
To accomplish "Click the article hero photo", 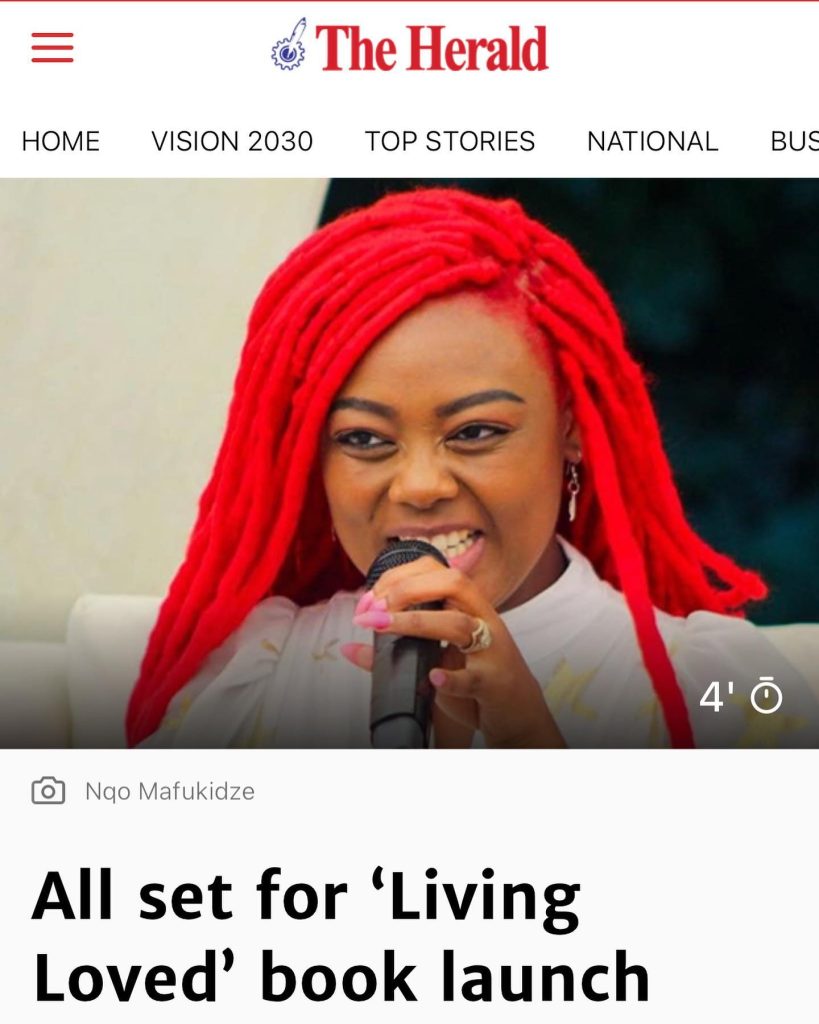I will pyautogui.click(x=410, y=463).
